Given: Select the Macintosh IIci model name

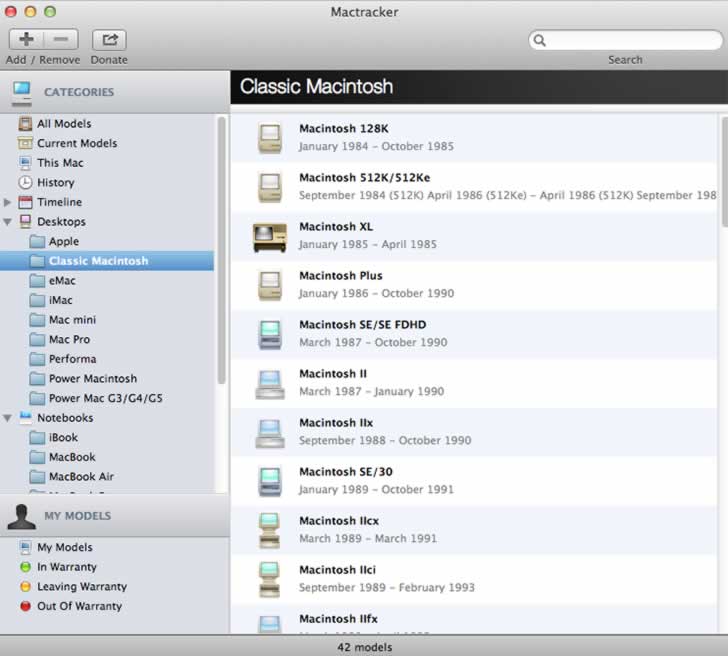Looking at the screenshot, I should point(338,570).
